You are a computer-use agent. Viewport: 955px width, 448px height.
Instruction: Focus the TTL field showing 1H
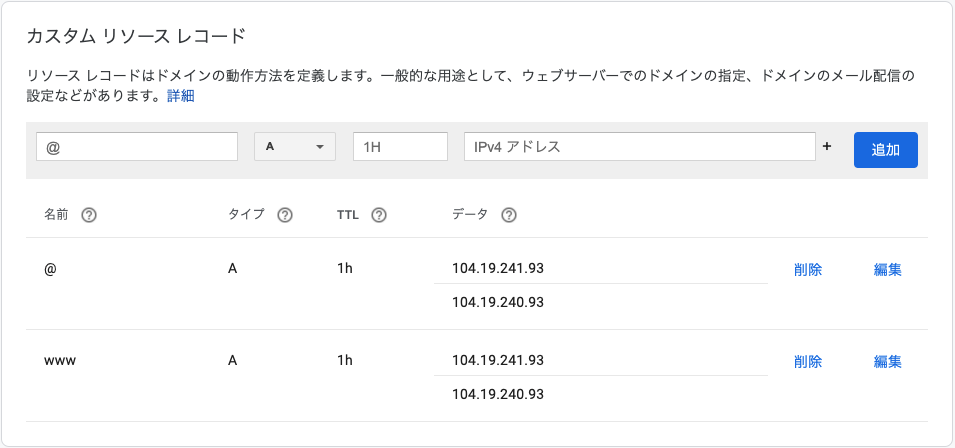point(400,147)
